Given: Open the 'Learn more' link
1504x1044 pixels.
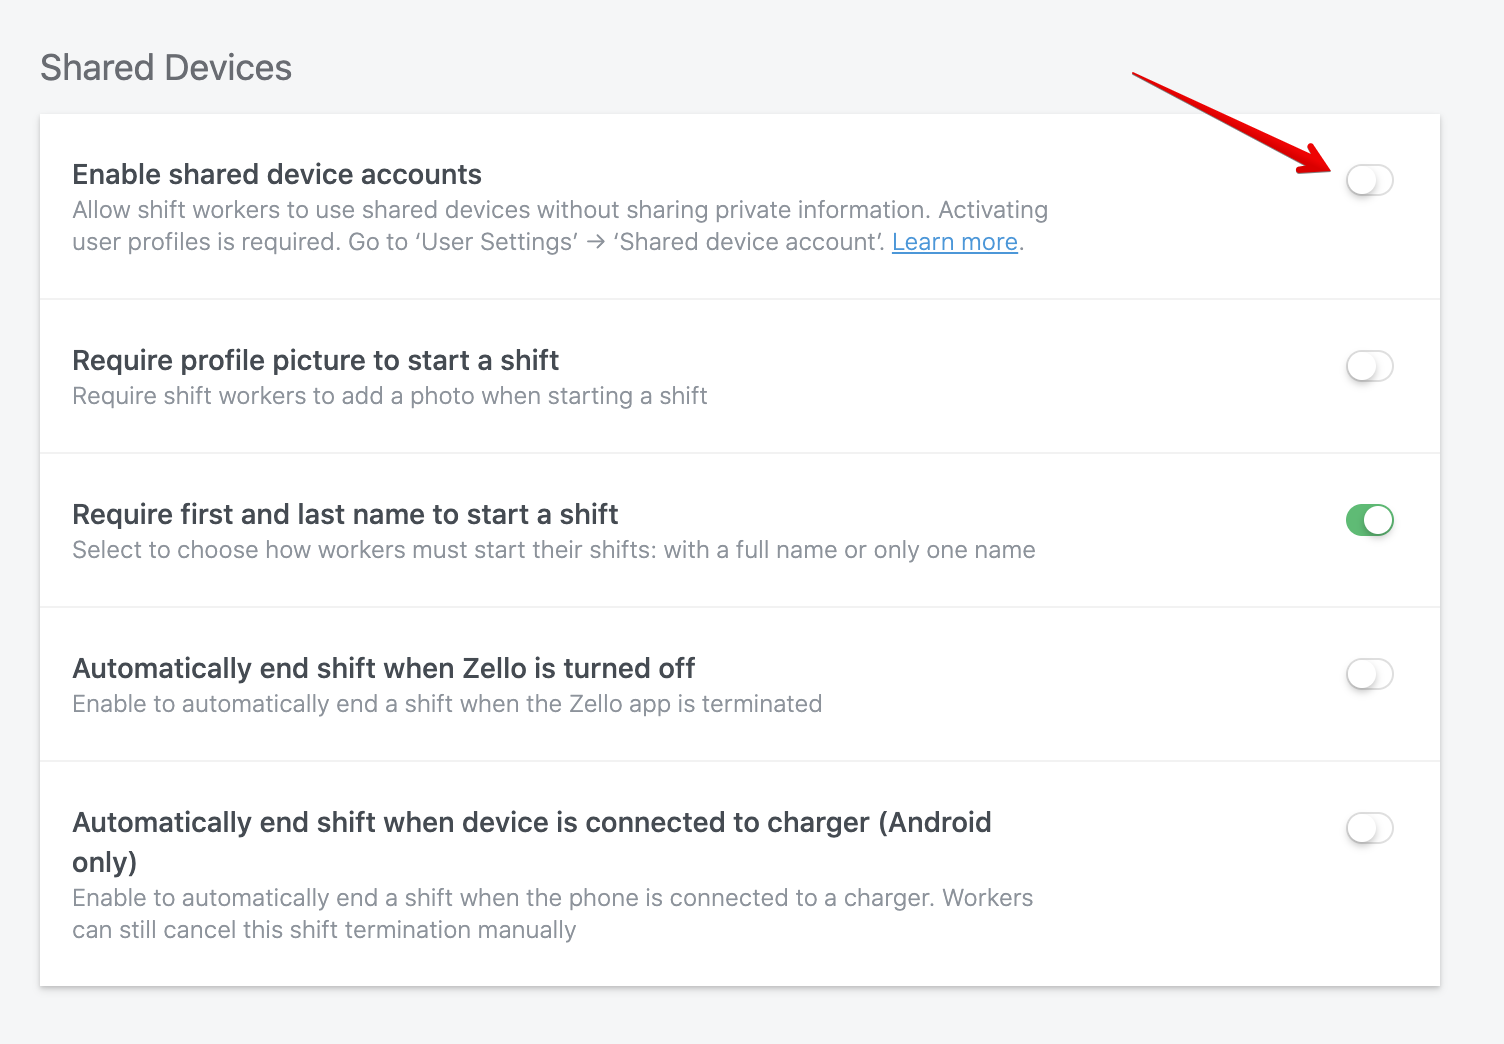Looking at the screenshot, I should pos(954,241).
